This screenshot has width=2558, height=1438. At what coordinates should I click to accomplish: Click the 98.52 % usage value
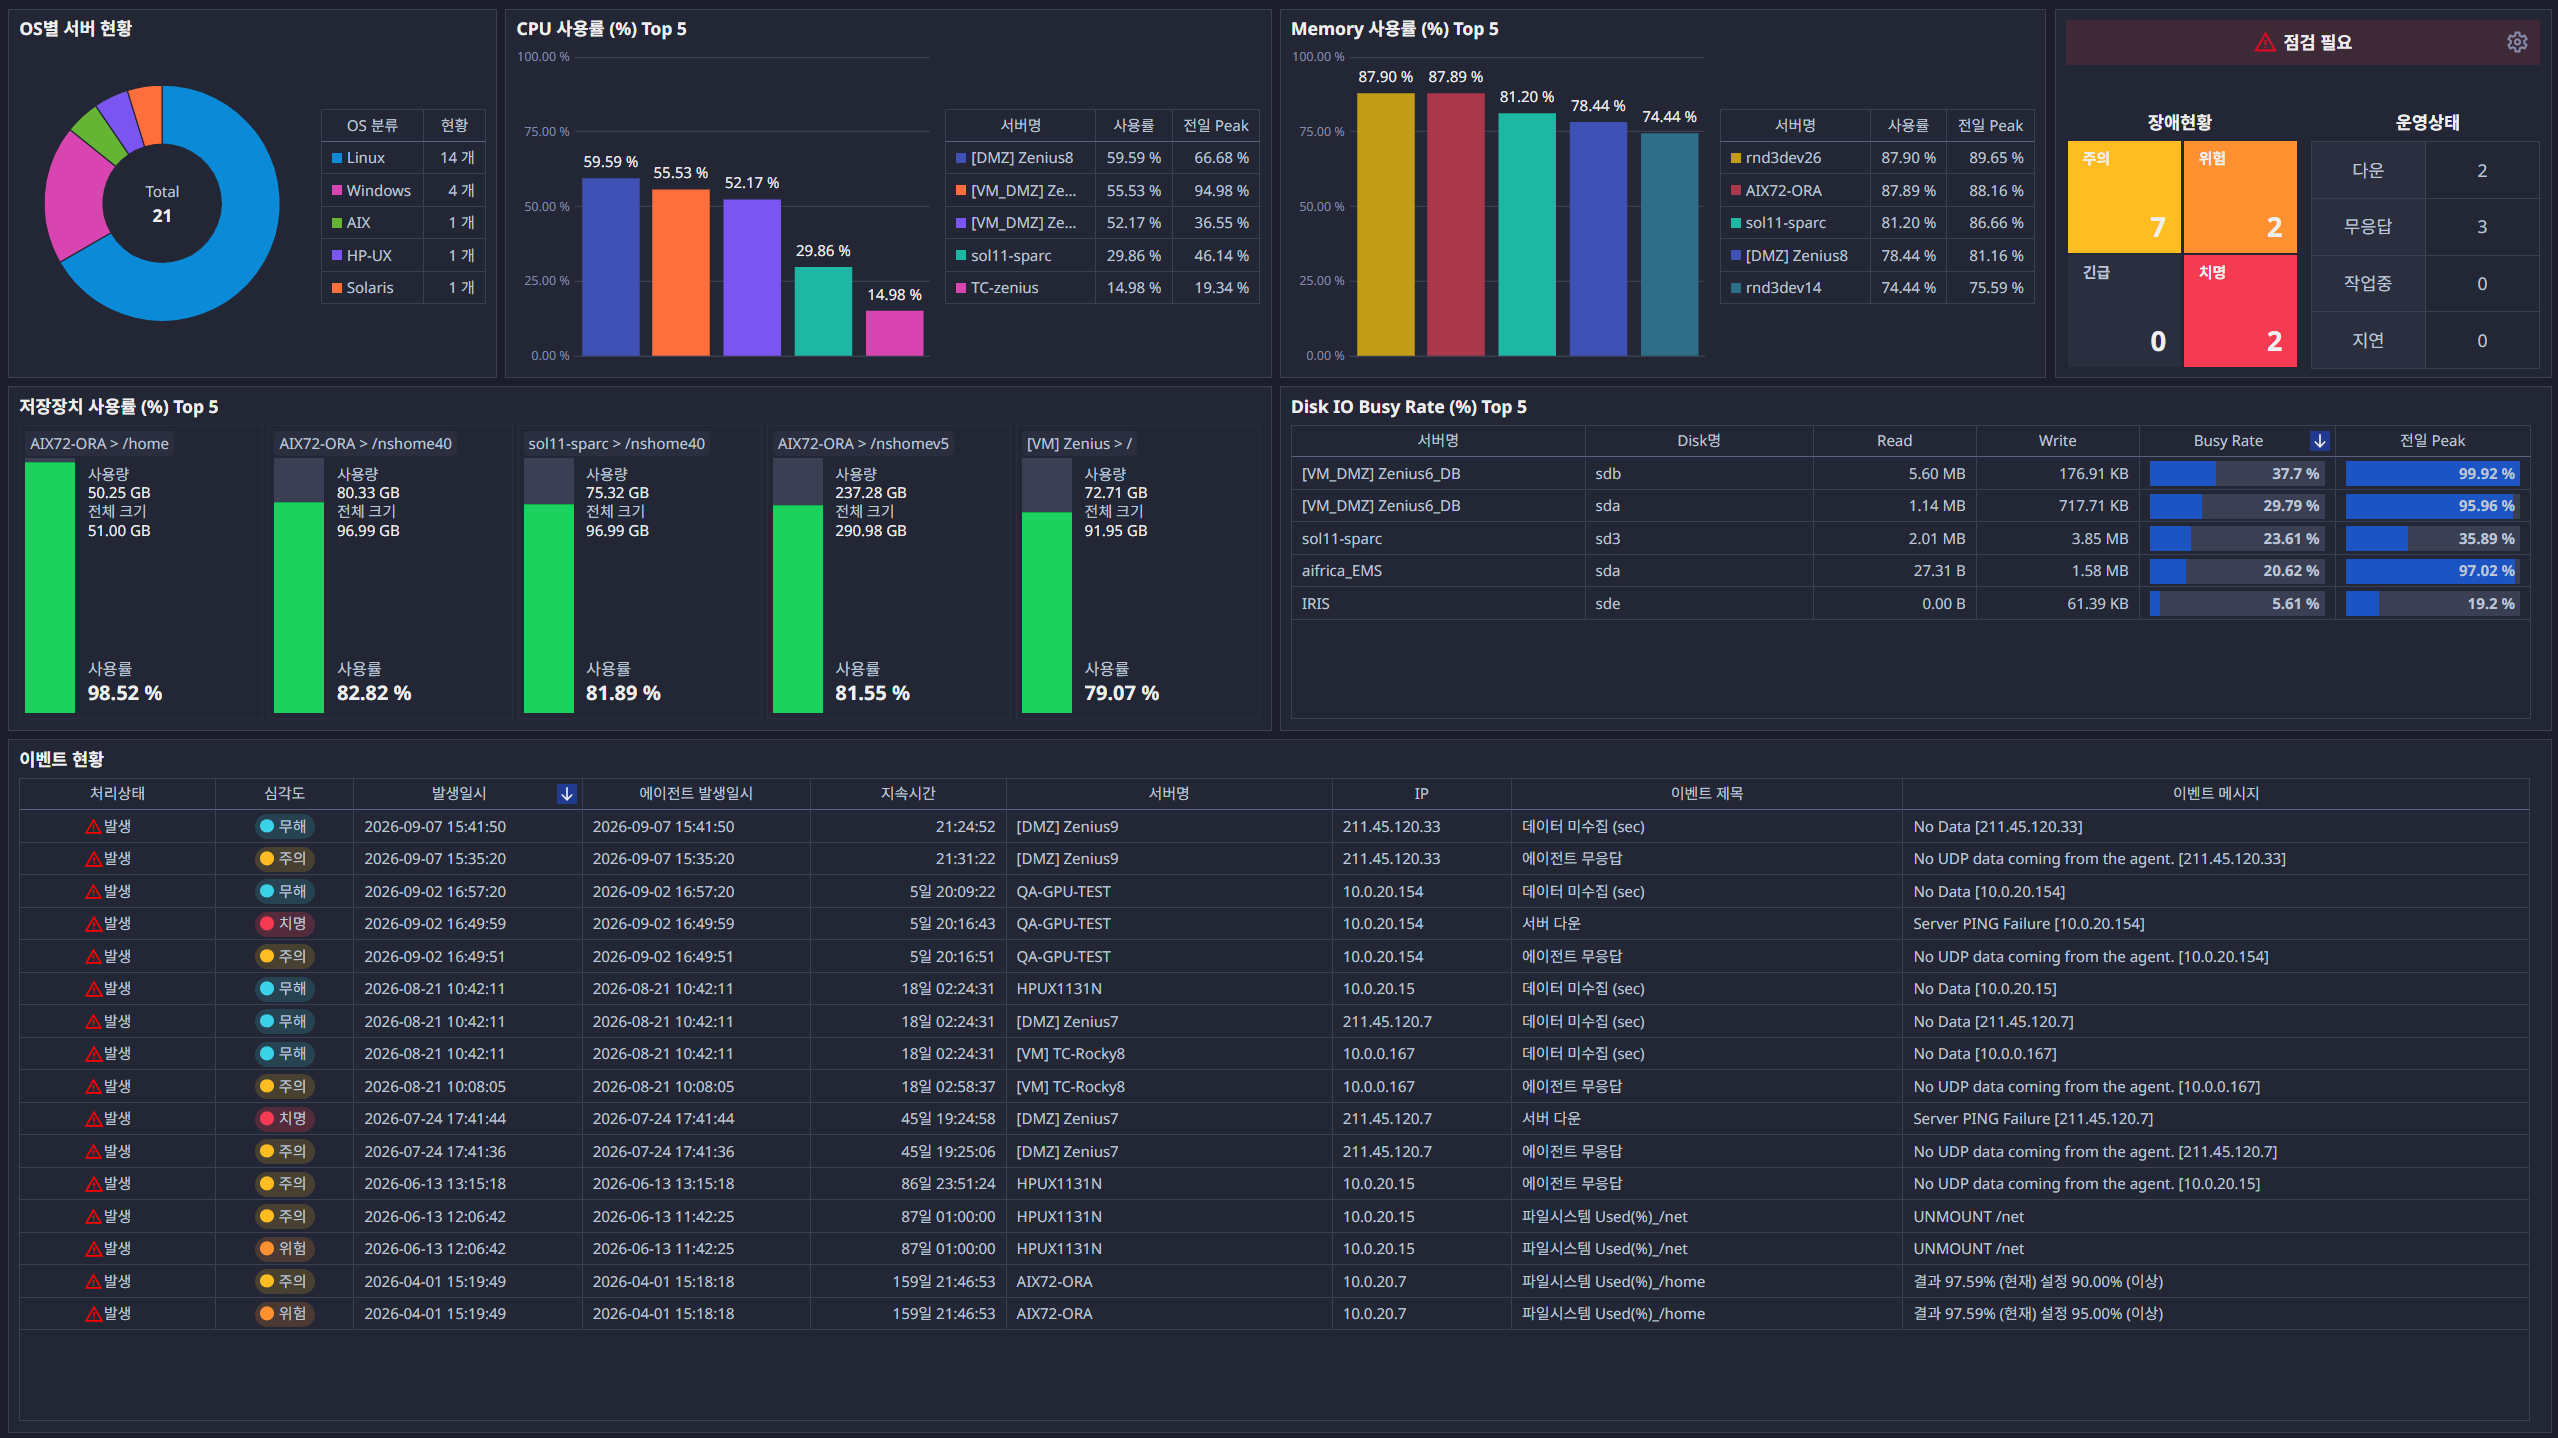[x=125, y=693]
